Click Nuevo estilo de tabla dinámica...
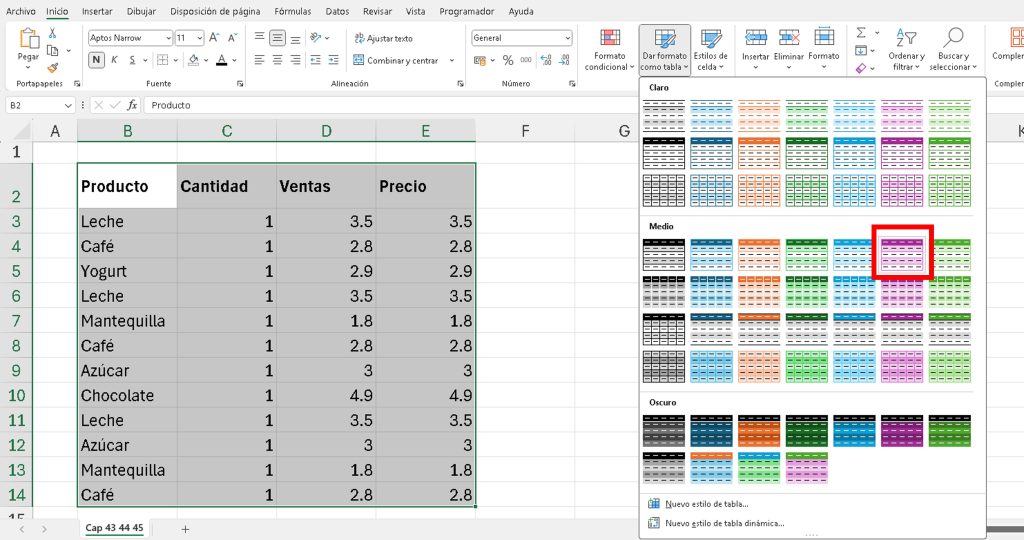 [x=724, y=522]
